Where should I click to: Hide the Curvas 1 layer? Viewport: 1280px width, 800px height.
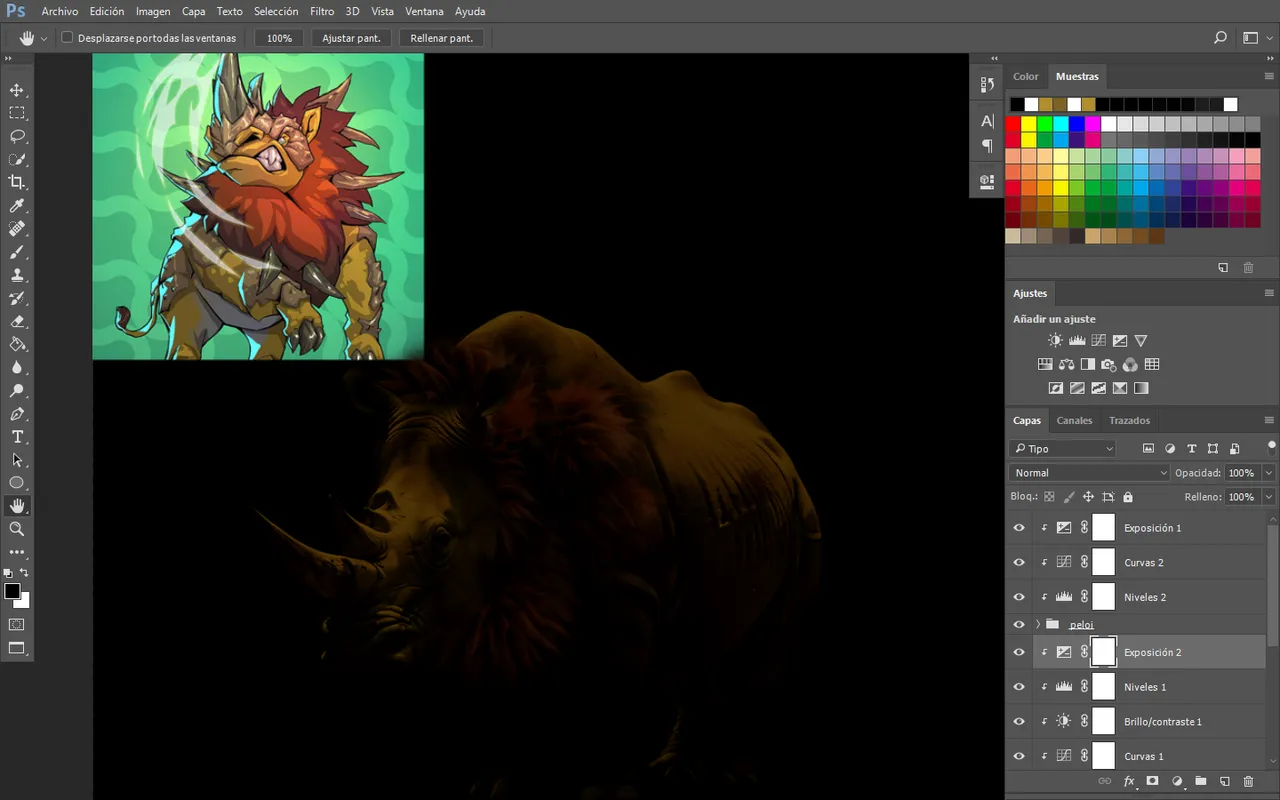tap(1019, 756)
